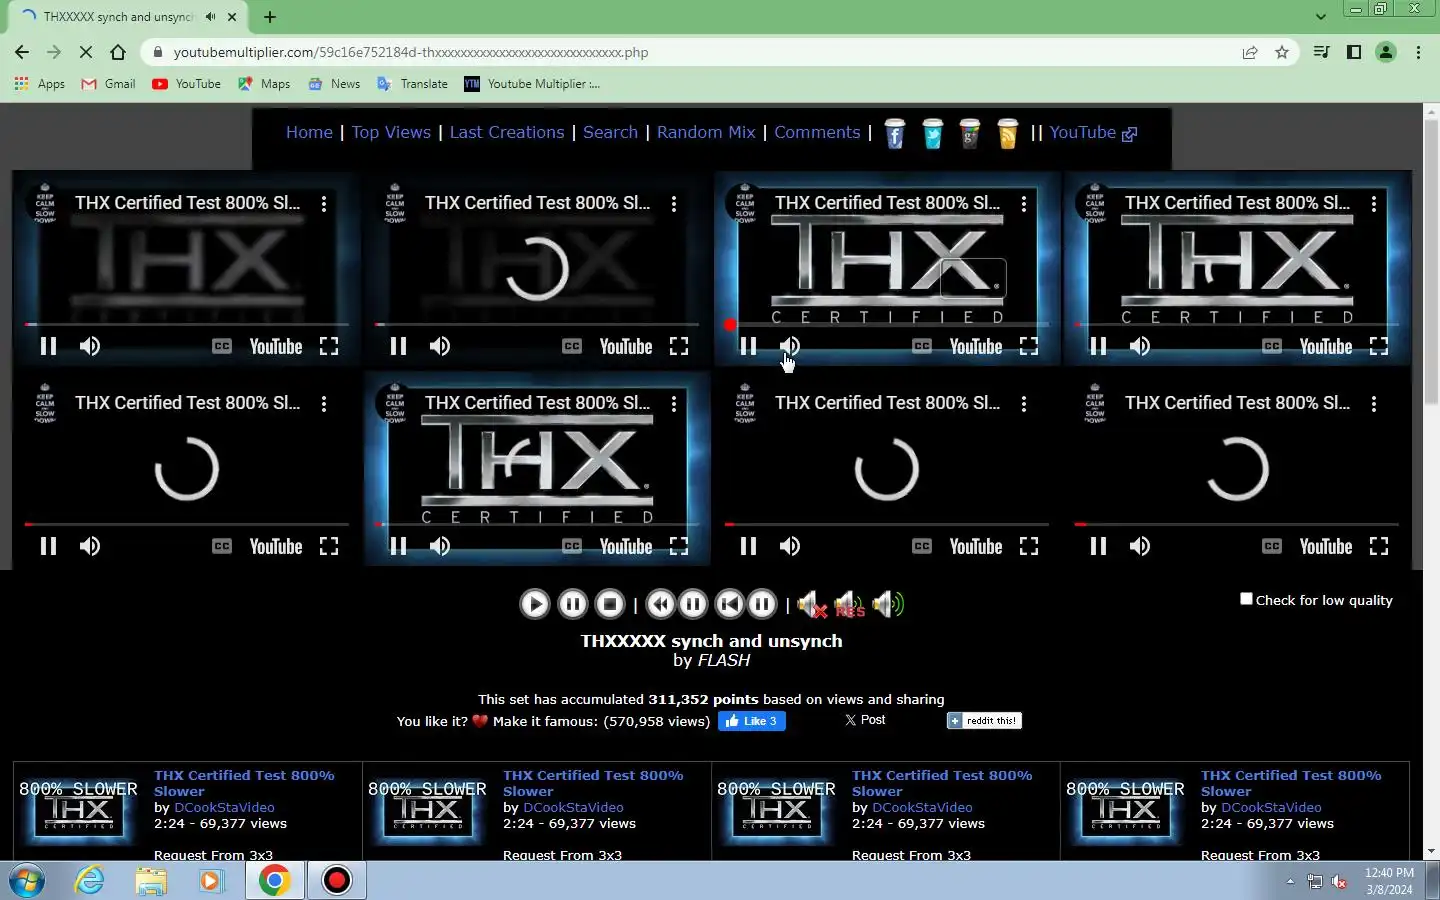Enter fullscreen on first top-row video
The width and height of the screenshot is (1440, 900).
[x=329, y=346]
